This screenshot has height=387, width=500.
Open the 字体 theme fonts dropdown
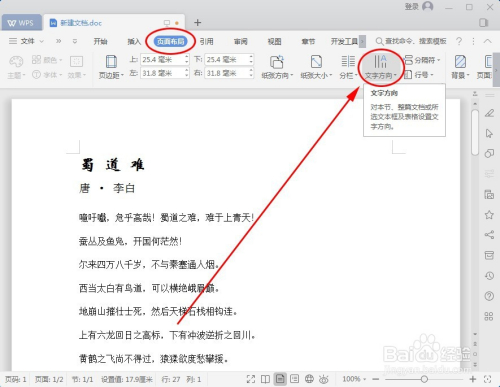pyautogui.click(x=47, y=75)
